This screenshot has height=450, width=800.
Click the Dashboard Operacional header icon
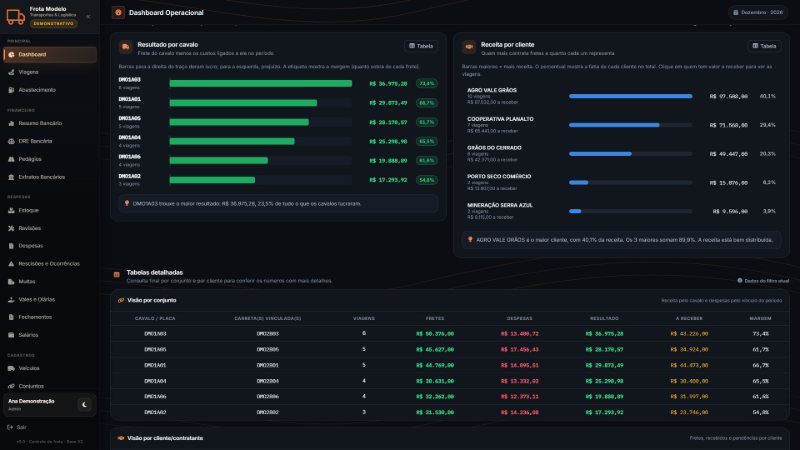pyautogui.click(x=118, y=12)
